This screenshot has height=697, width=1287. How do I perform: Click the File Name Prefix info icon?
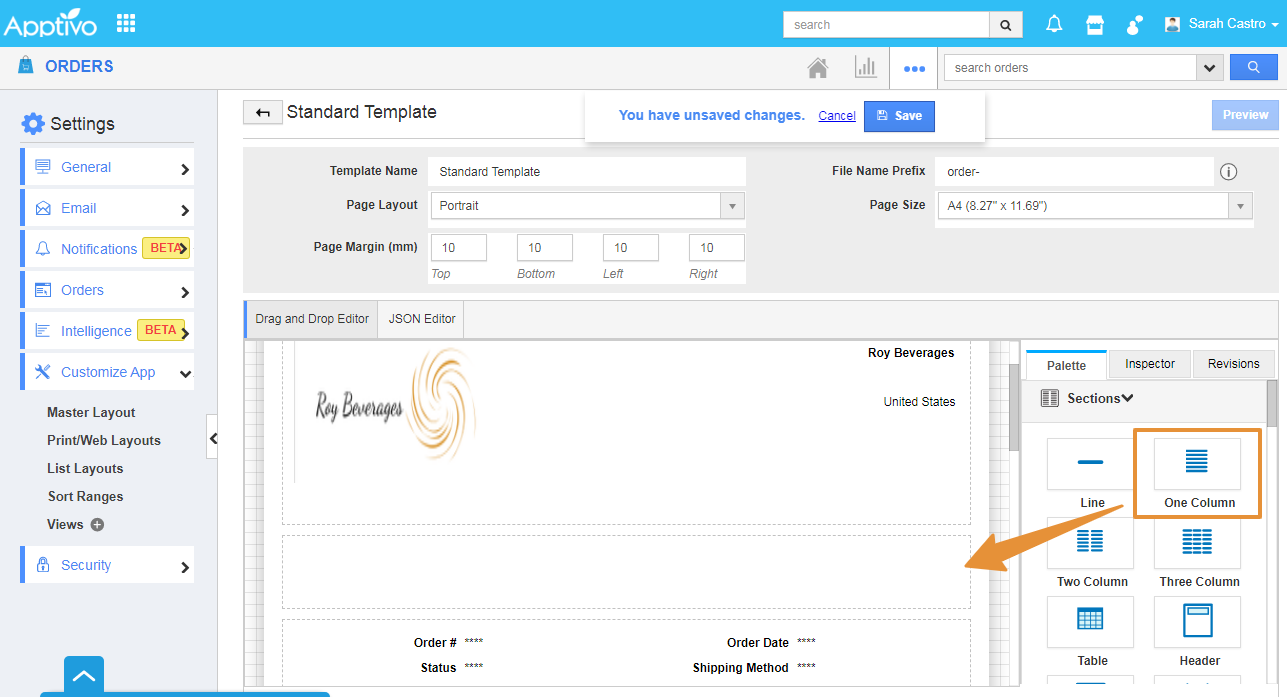pyautogui.click(x=1229, y=172)
